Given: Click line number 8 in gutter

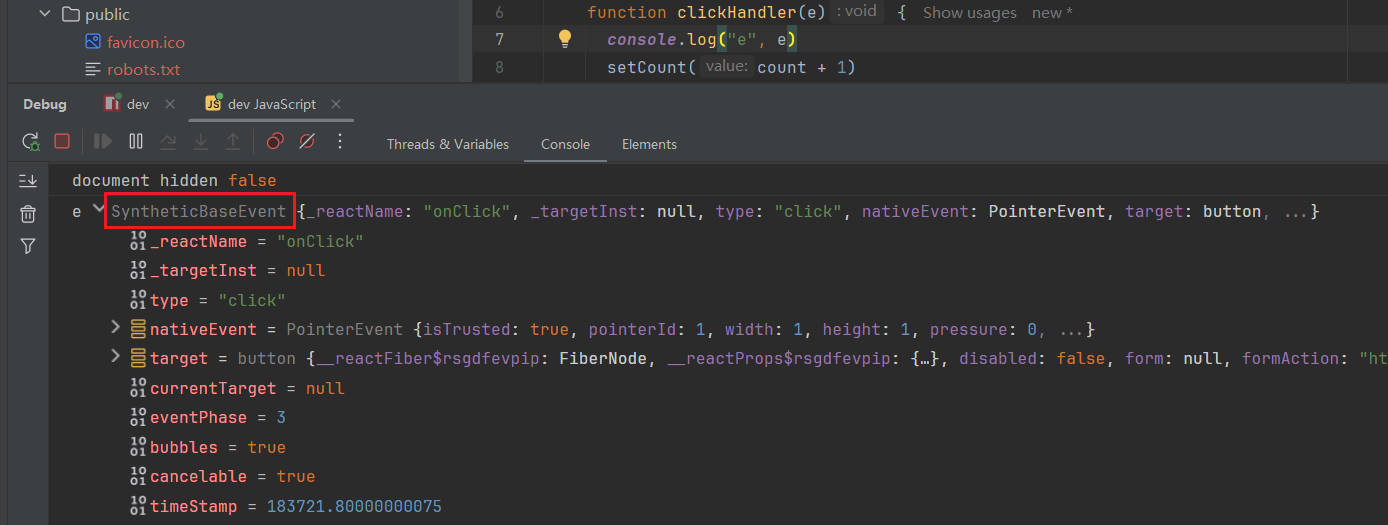Looking at the screenshot, I should click(500, 67).
